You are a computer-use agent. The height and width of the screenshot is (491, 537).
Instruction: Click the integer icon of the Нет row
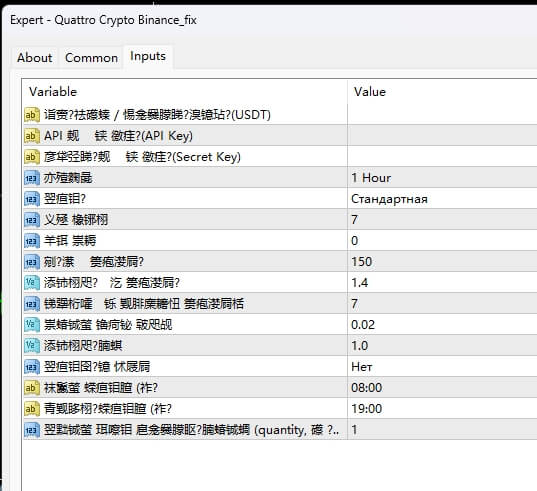click(x=32, y=367)
